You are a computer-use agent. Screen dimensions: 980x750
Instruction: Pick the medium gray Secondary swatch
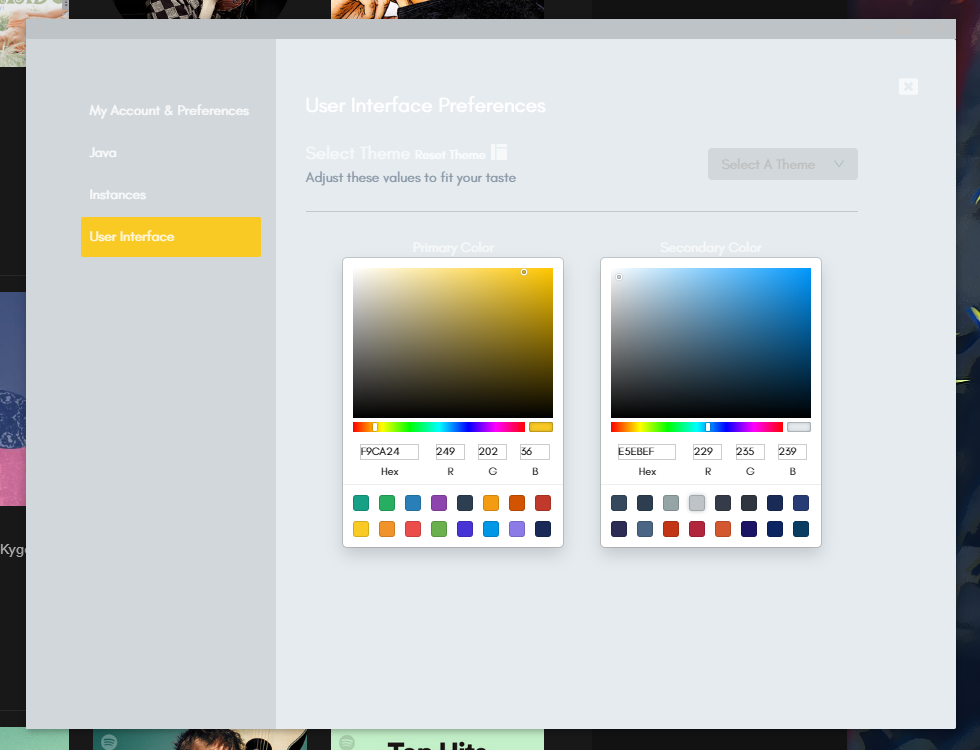[x=671, y=502]
